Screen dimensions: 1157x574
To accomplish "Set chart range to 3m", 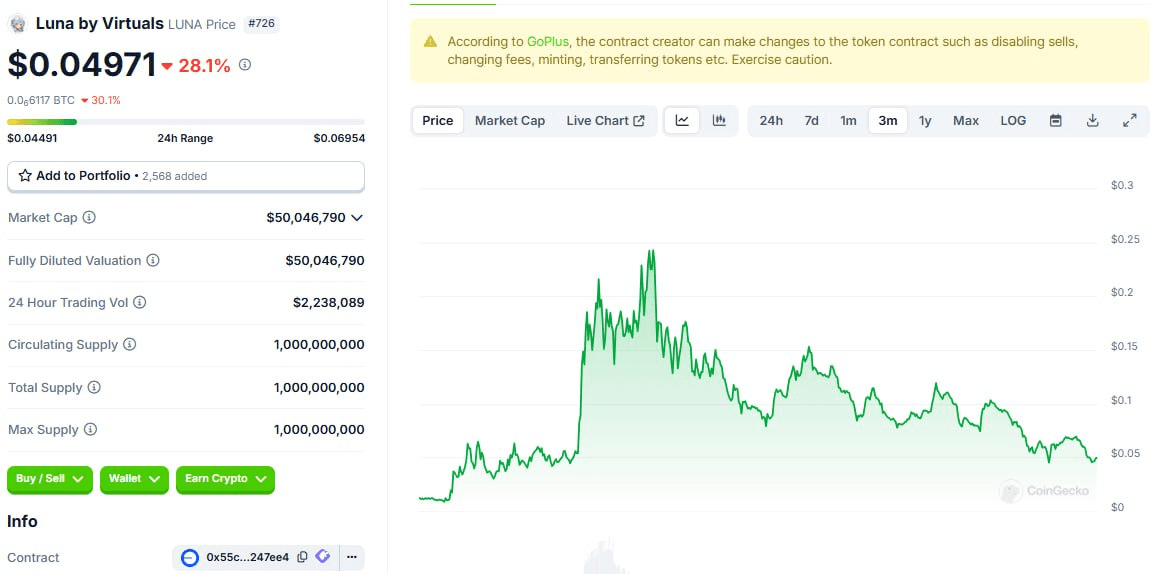I will (888, 120).
